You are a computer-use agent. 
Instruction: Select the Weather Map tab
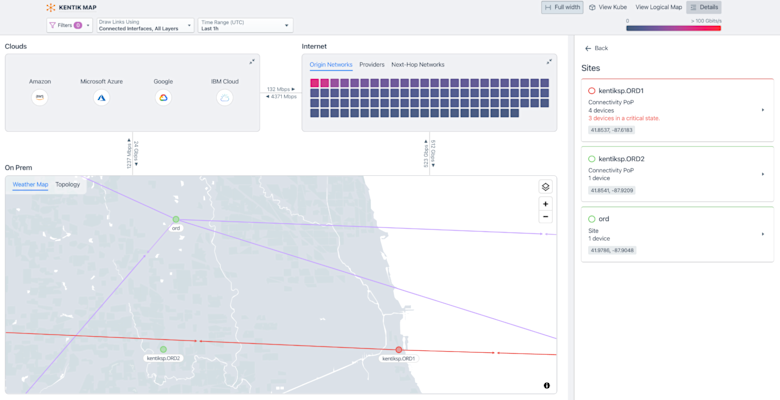point(30,185)
